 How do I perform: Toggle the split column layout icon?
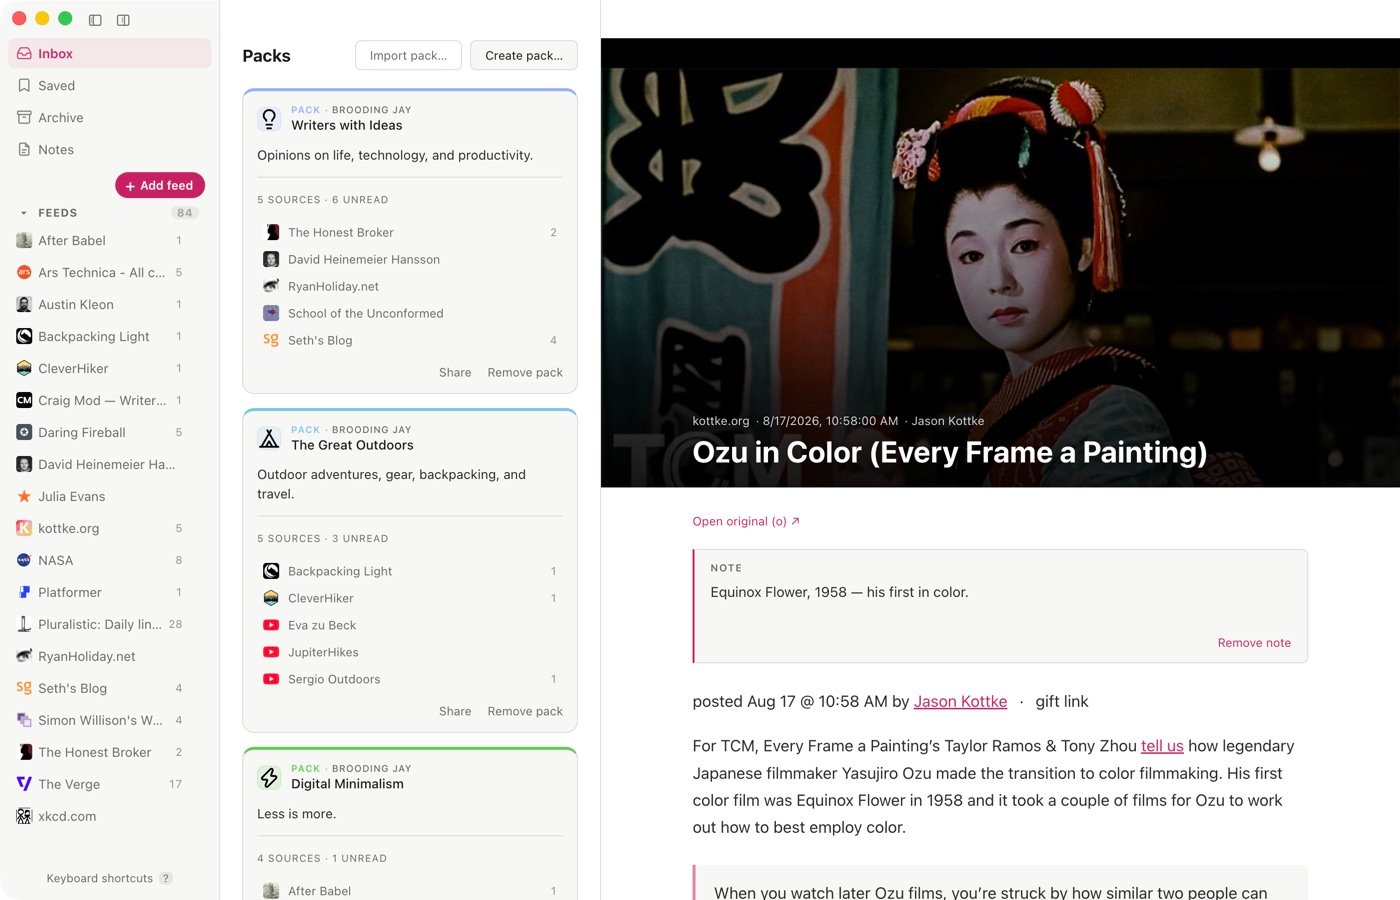[123, 20]
